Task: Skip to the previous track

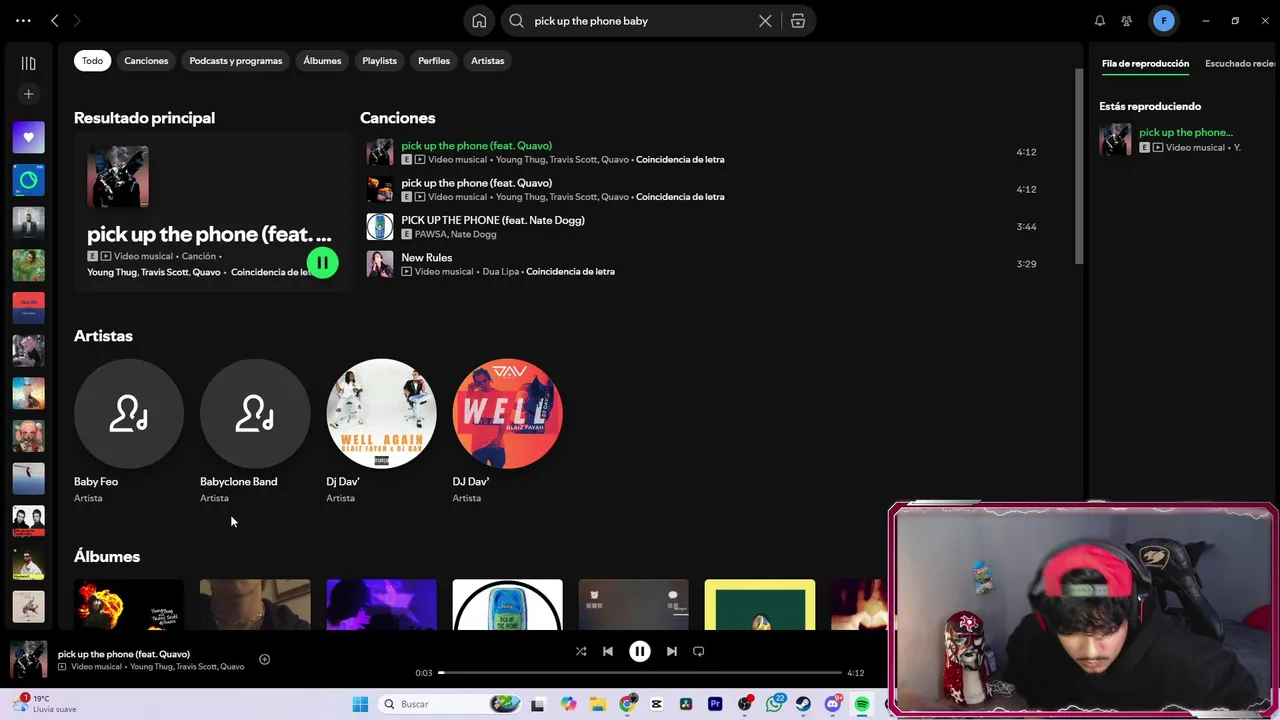Action: (x=608, y=651)
